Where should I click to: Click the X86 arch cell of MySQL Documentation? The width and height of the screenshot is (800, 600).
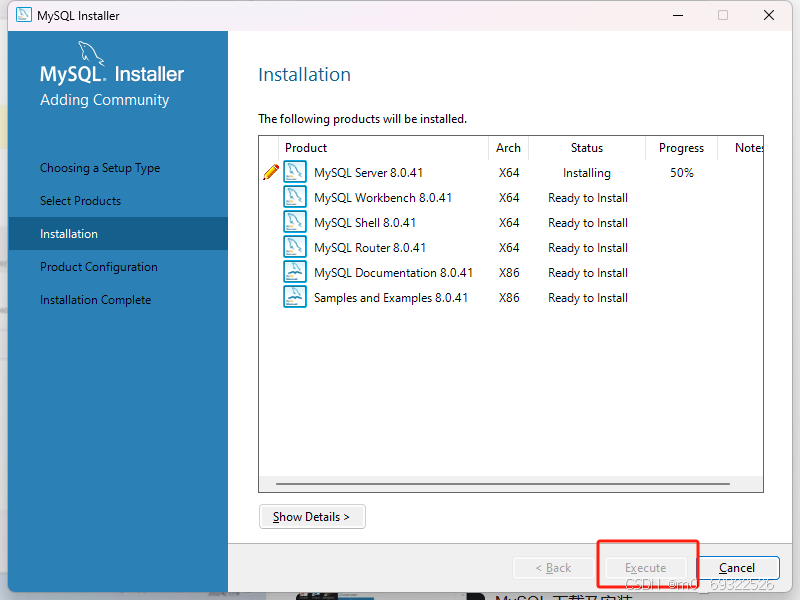coord(509,273)
